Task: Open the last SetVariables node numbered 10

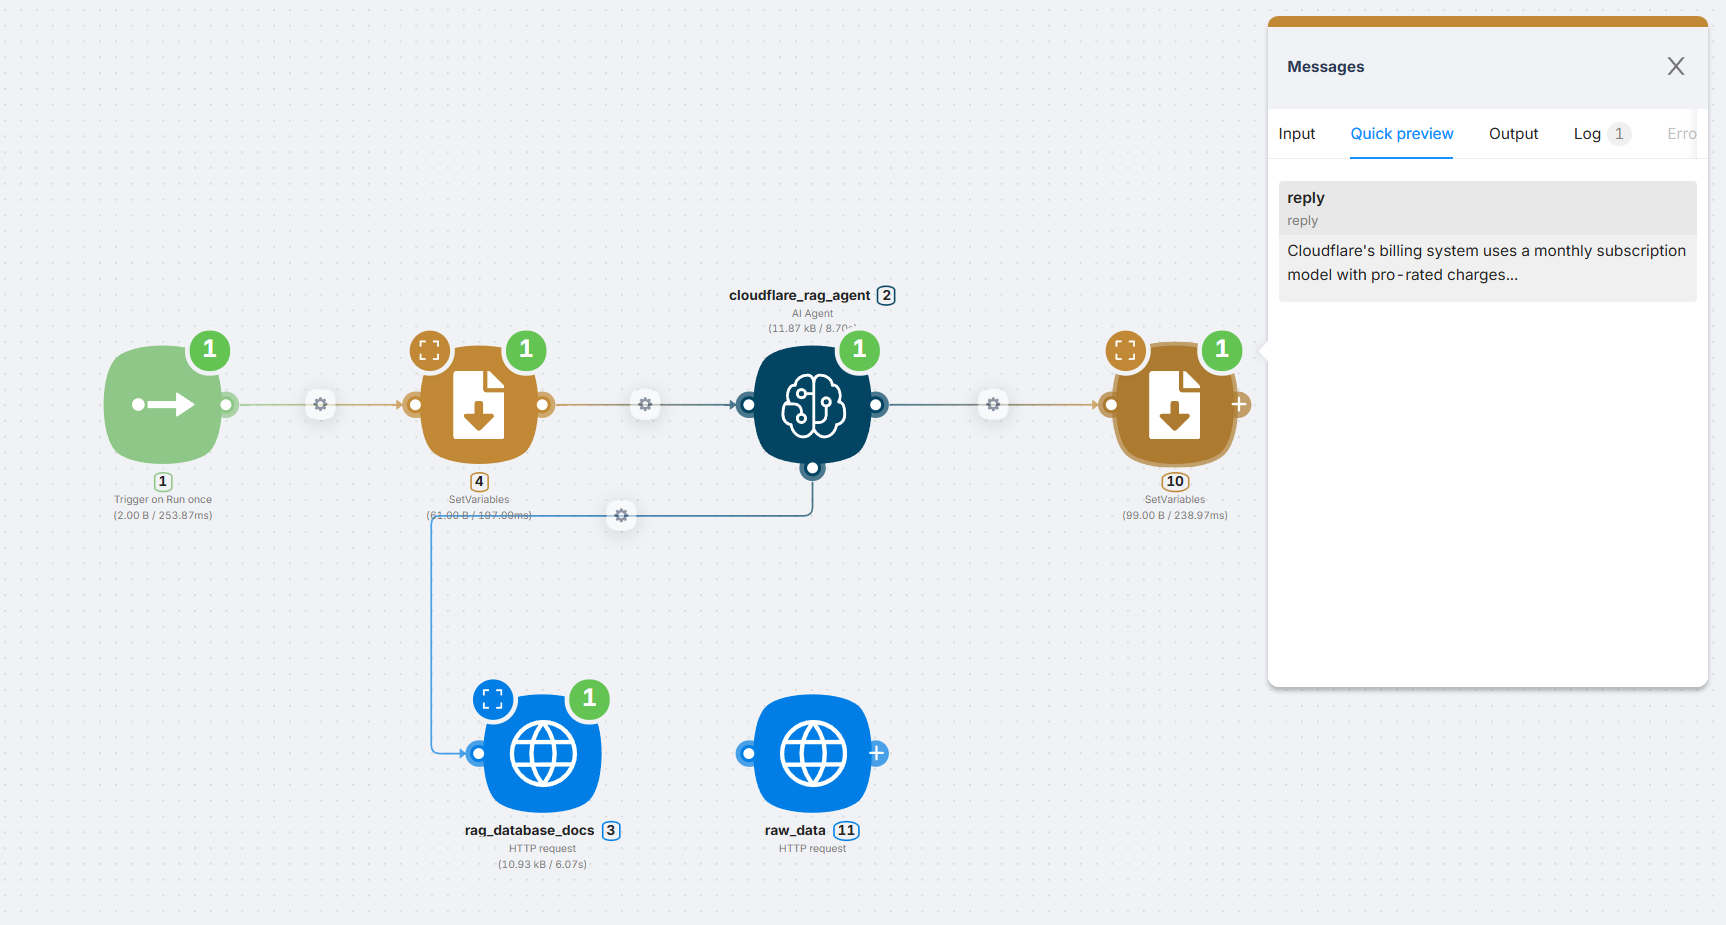Action: click(1174, 405)
